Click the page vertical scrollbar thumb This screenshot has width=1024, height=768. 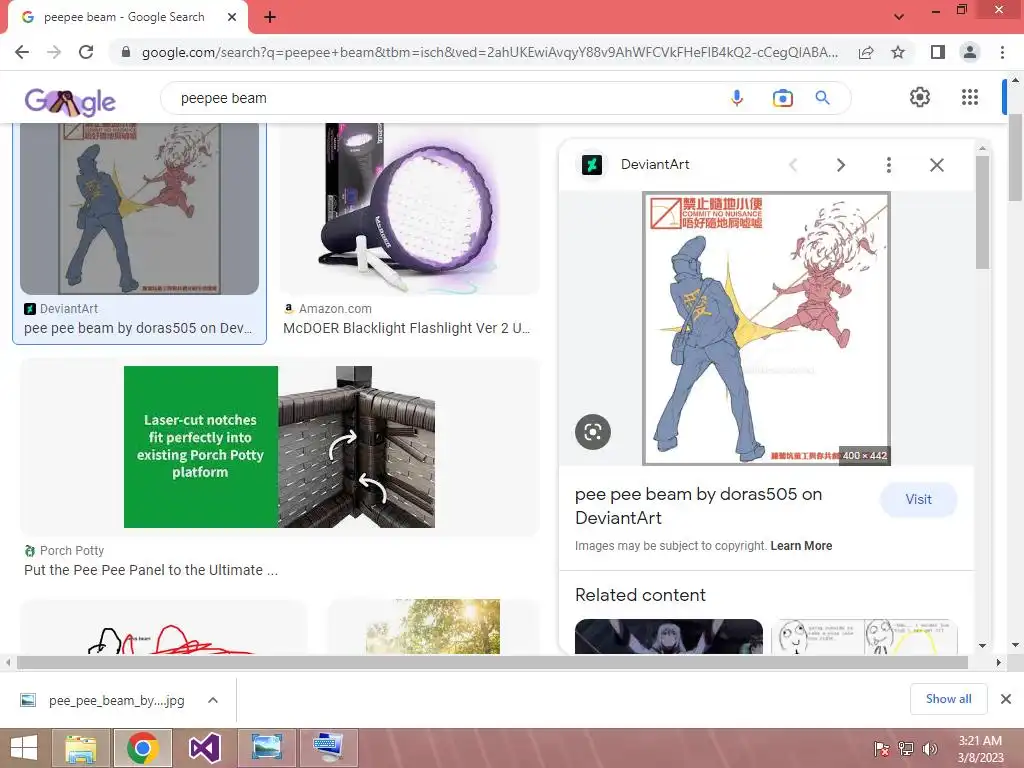1015,157
